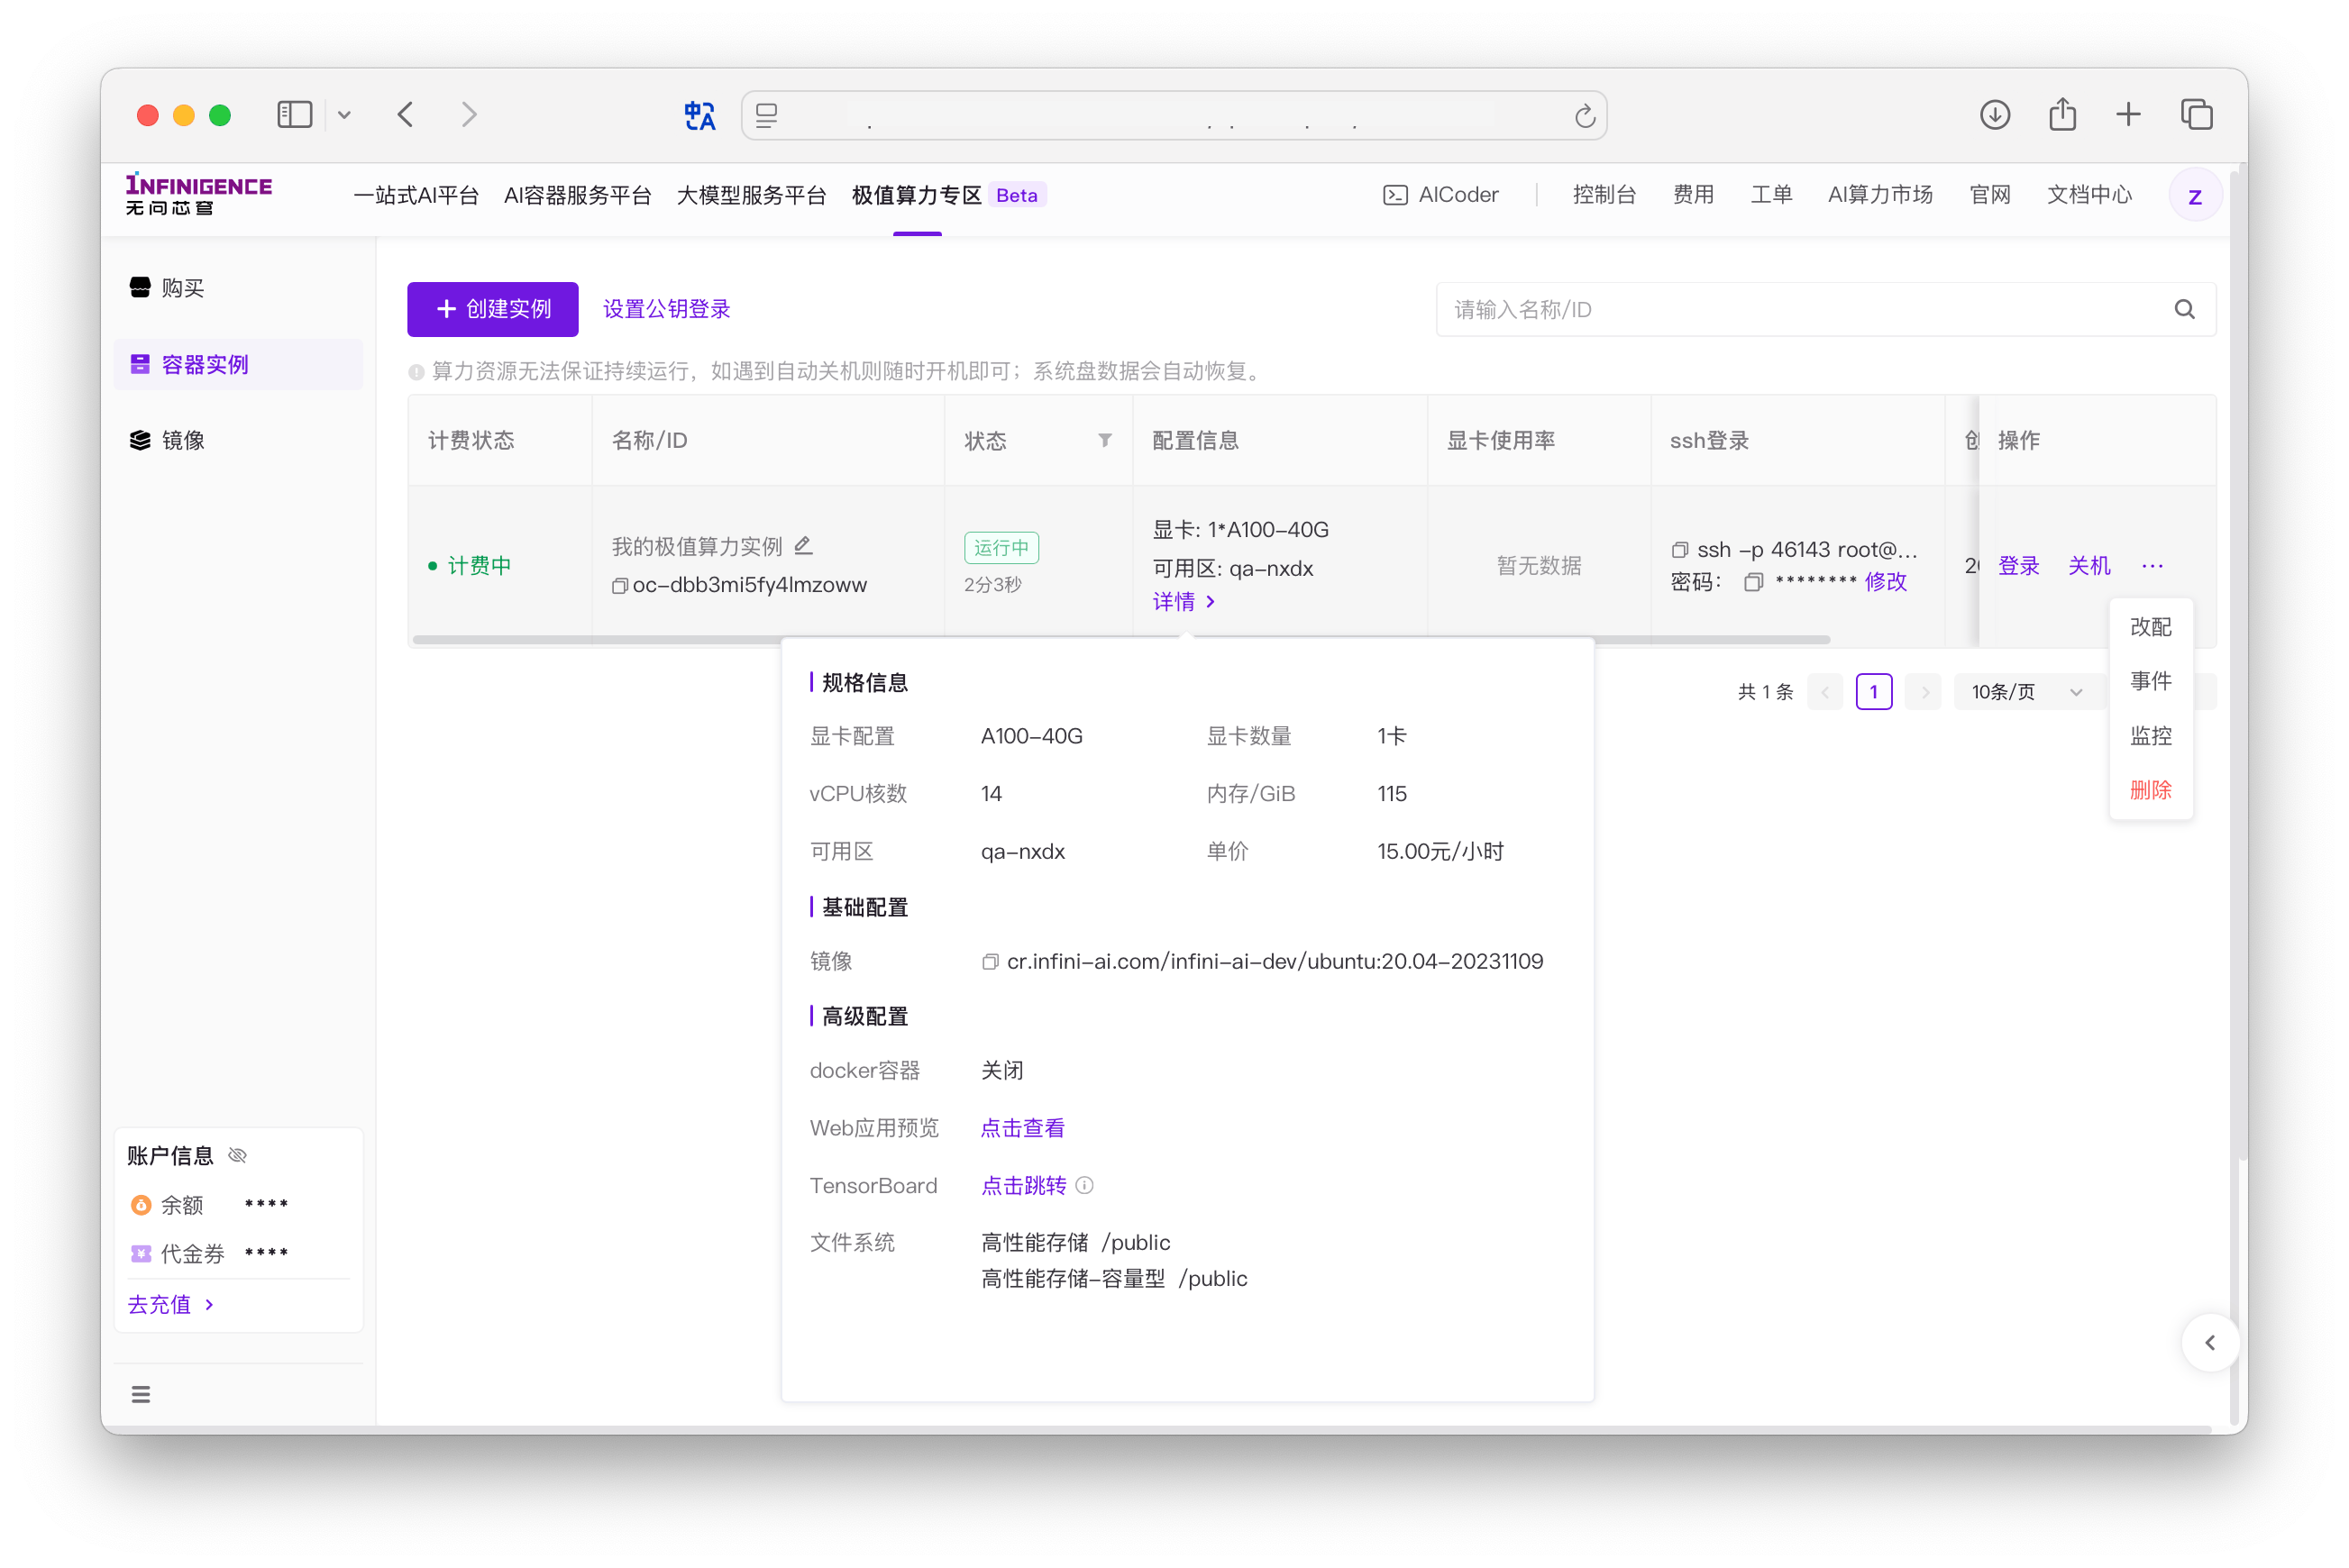
Task: Choose 删除 from the actions menu
Action: (x=2150, y=790)
